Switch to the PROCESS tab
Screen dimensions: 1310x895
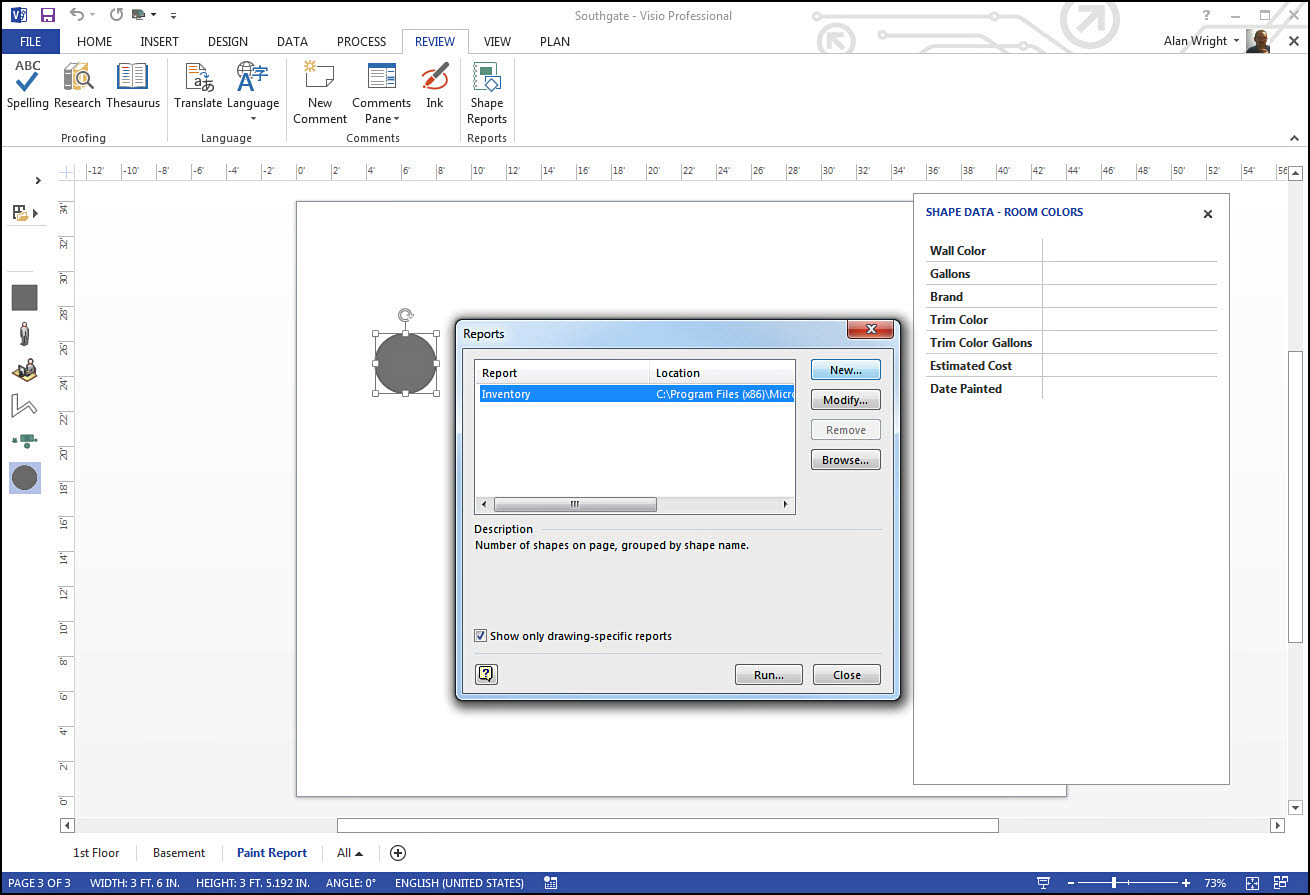(x=361, y=41)
